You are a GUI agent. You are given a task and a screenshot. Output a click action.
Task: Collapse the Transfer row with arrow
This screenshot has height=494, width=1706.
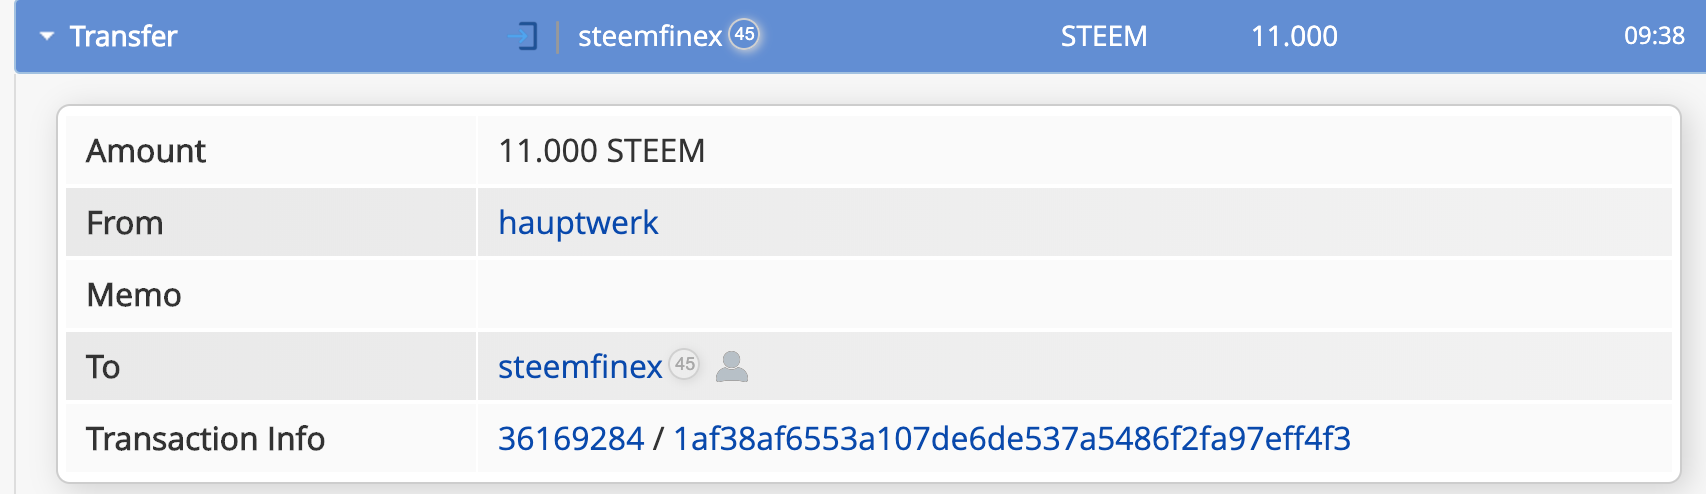[47, 36]
